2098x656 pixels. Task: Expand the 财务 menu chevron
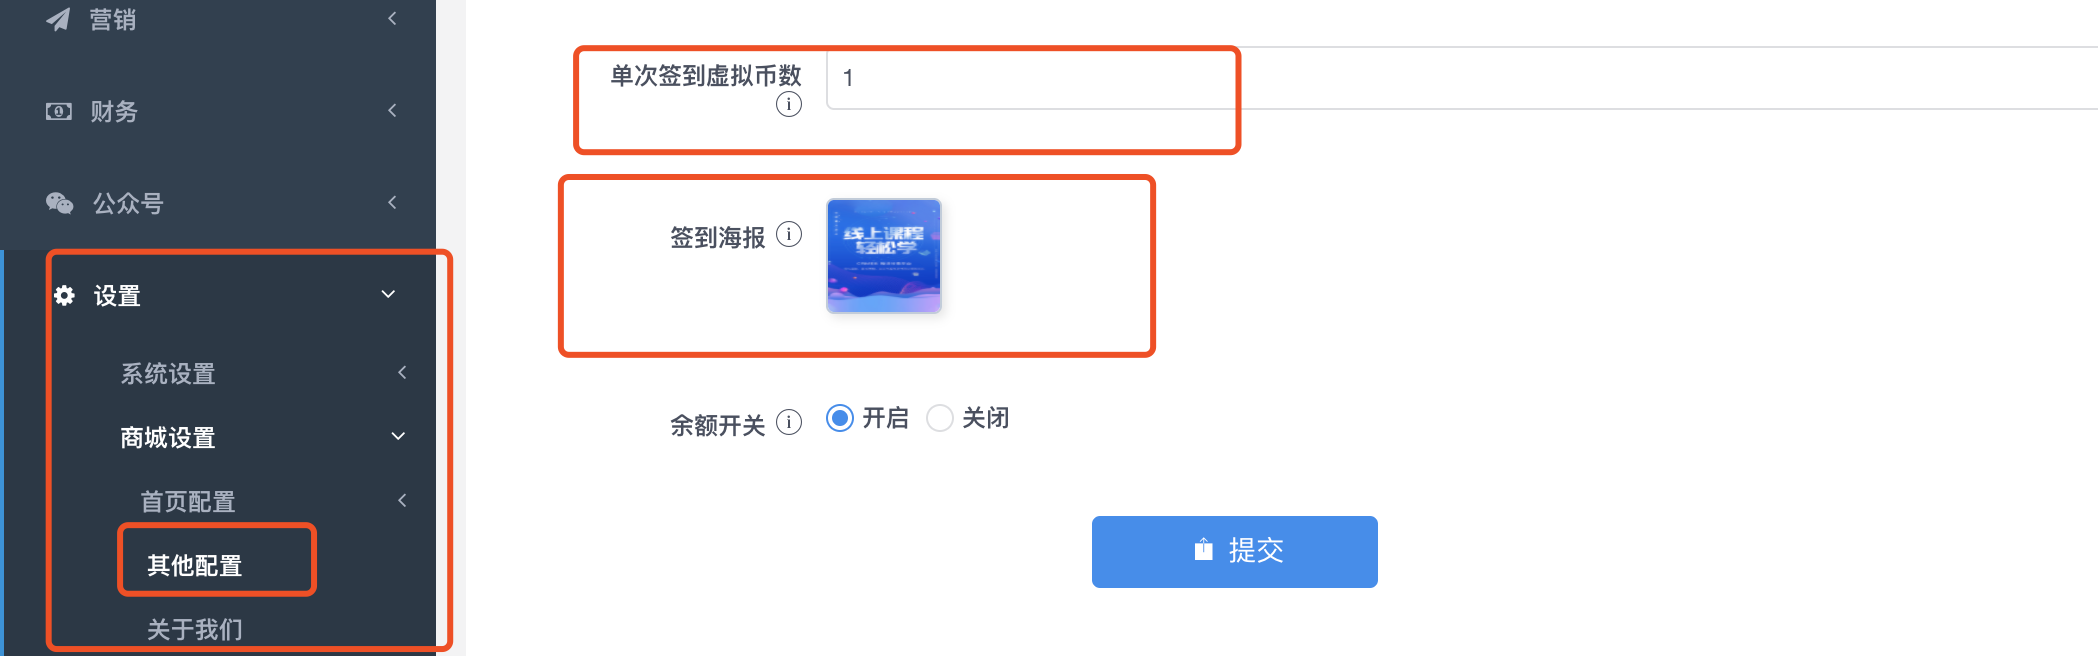(392, 110)
